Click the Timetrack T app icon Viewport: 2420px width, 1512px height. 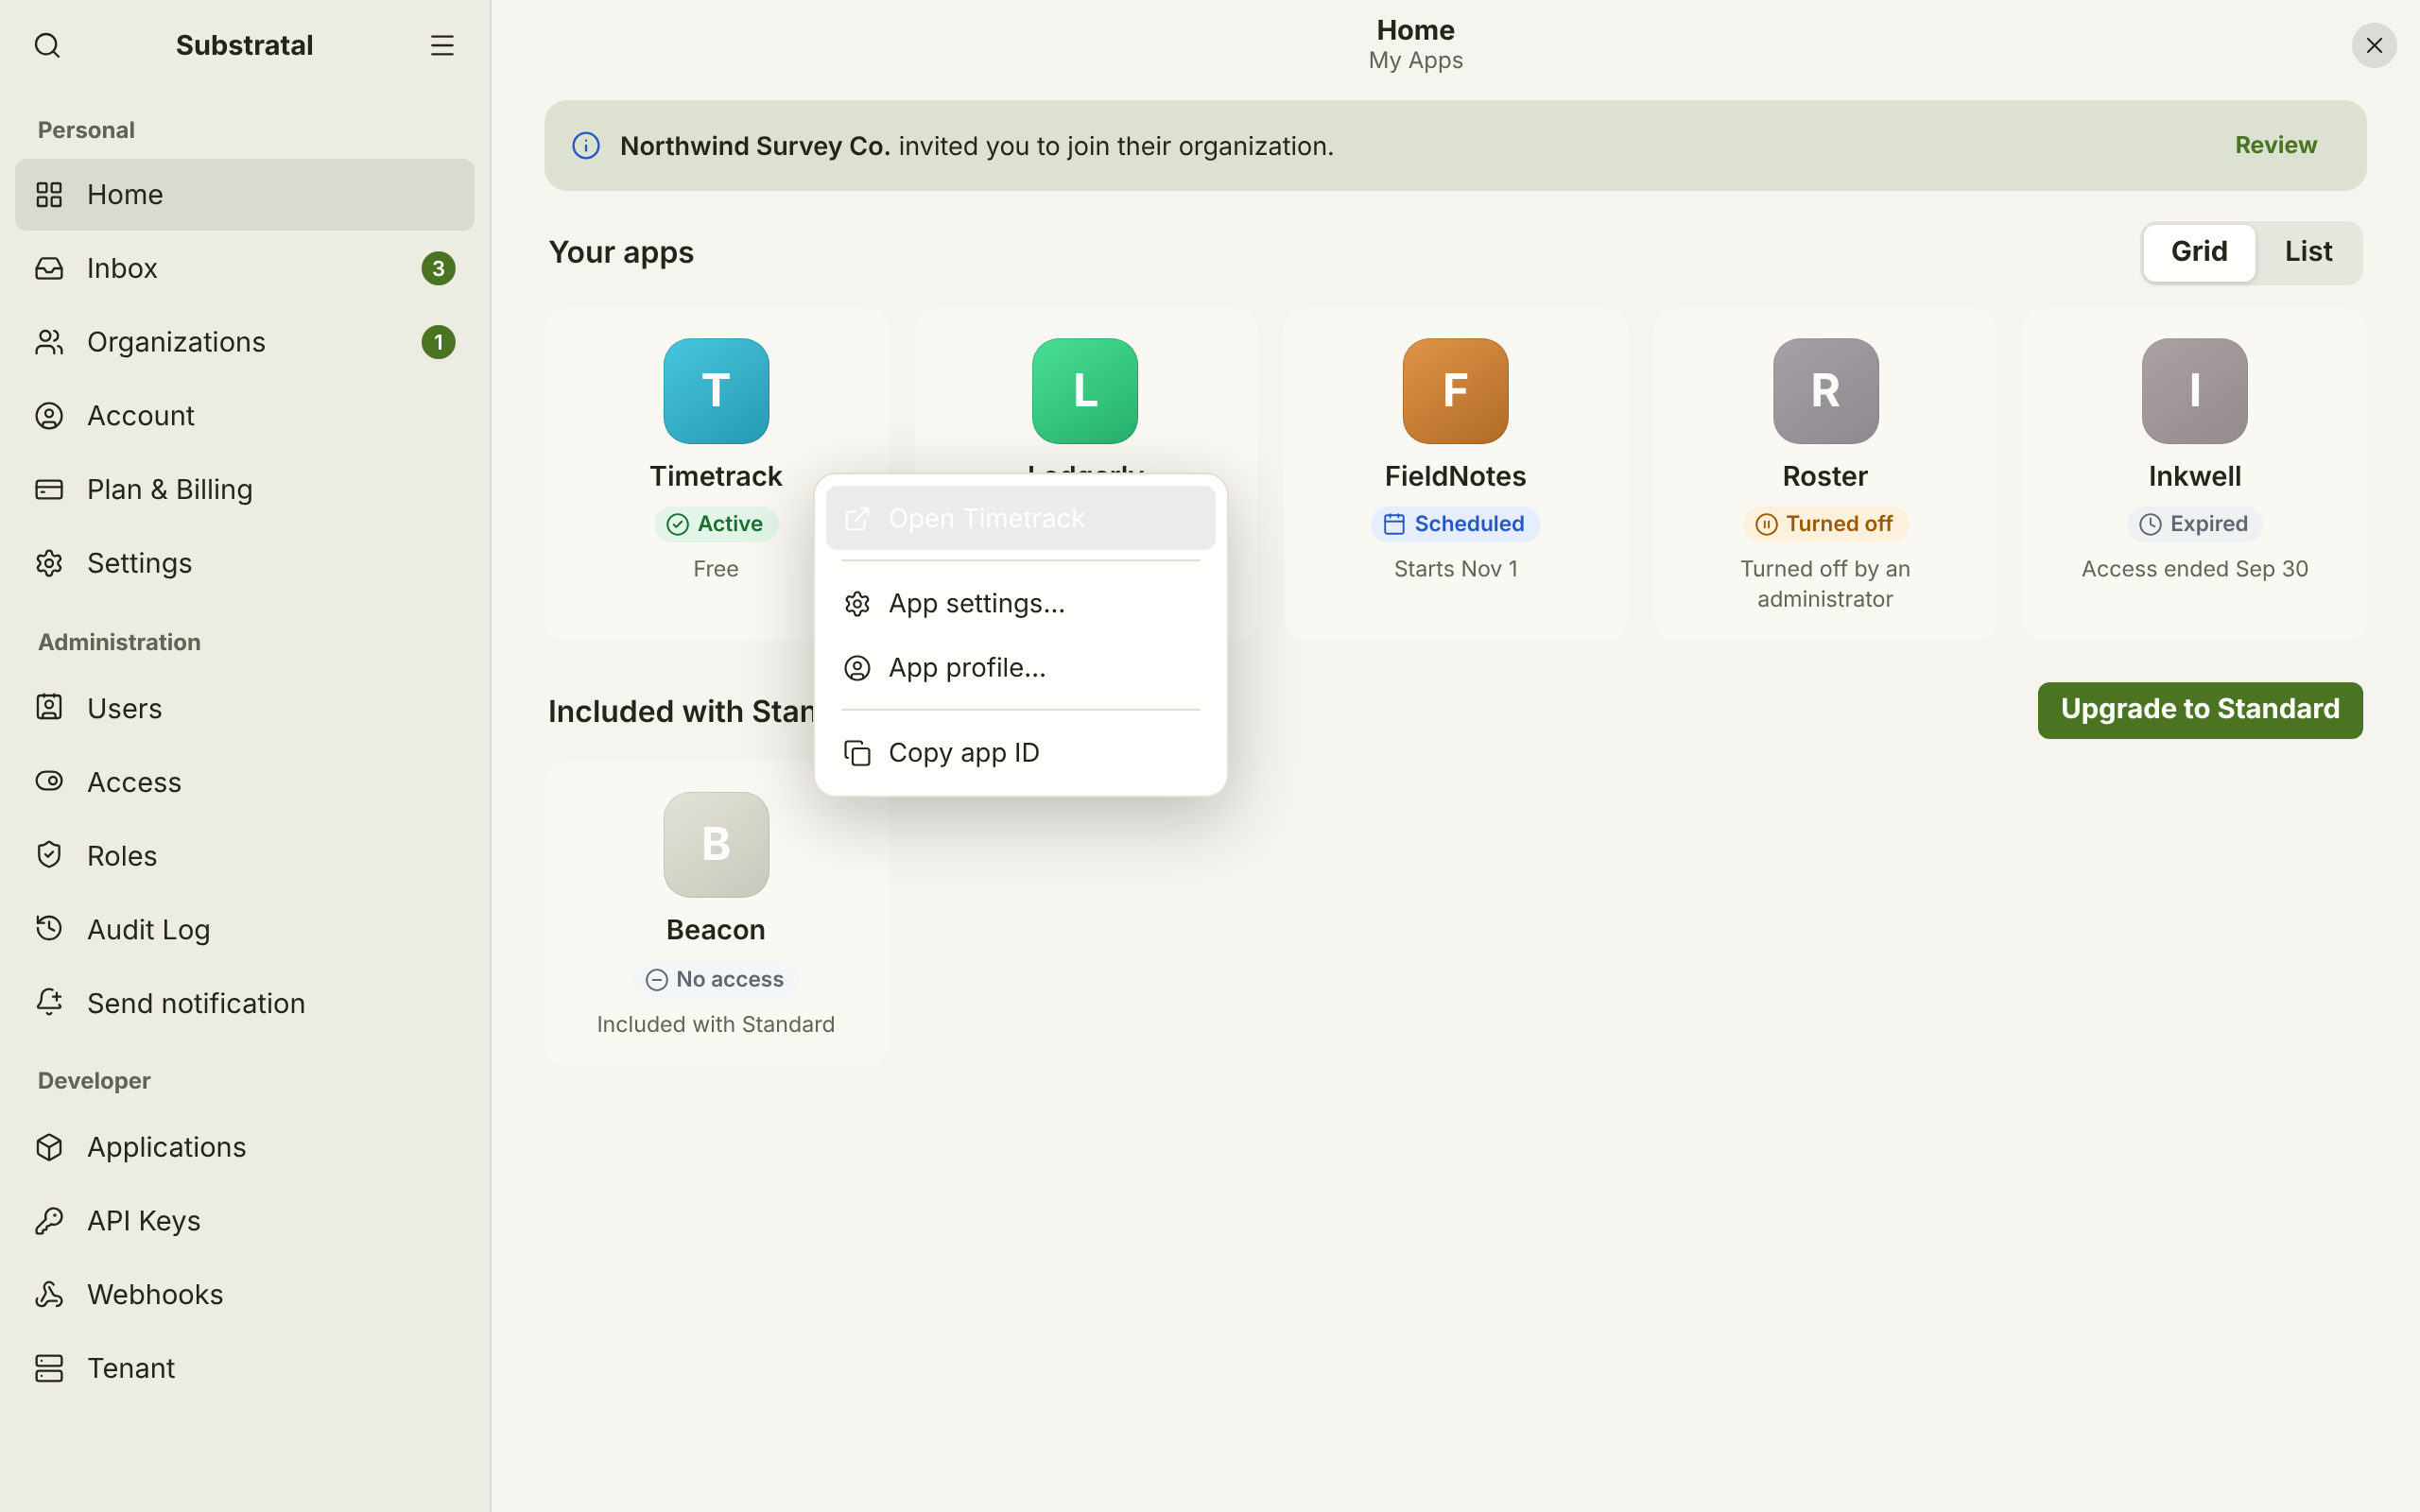click(x=716, y=391)
